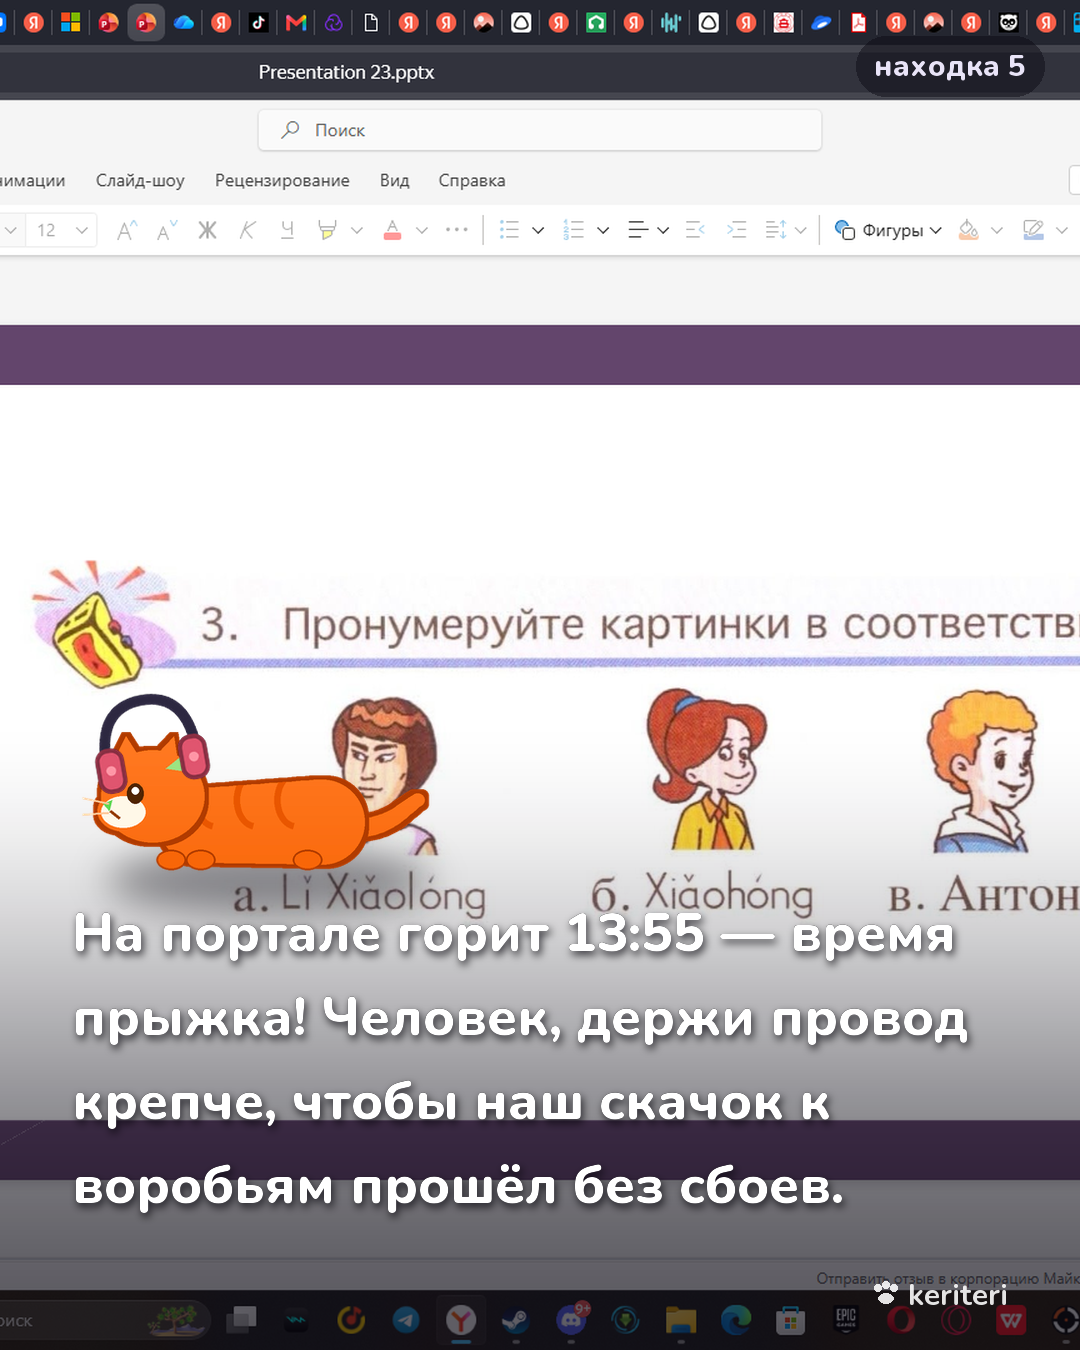
Task: Open Task View from the taskbar
Action: [x=241, y=1321]
